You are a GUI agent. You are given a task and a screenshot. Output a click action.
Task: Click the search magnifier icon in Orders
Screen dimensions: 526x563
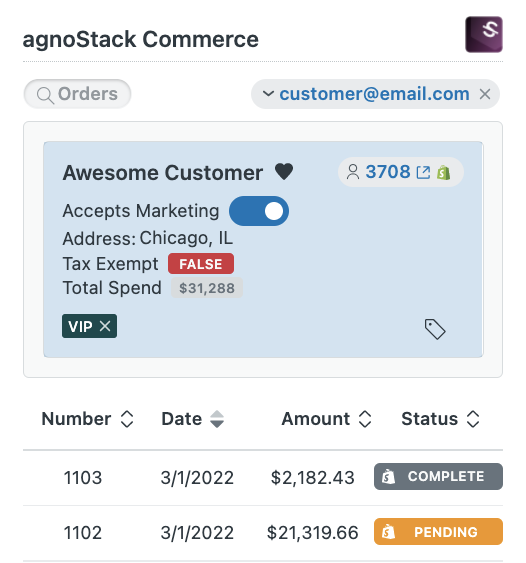coord(45,96)
